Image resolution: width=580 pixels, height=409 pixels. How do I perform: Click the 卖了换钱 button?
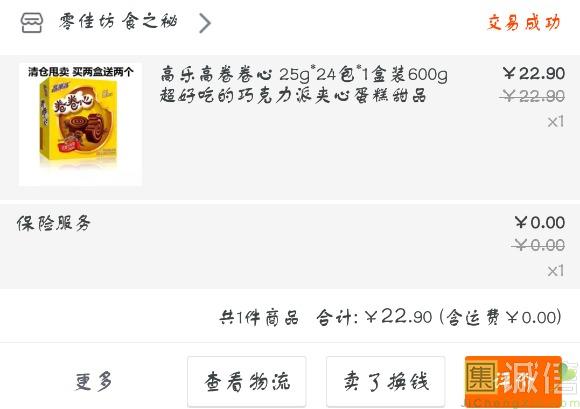pyautogui.click(x=386, y=382)
